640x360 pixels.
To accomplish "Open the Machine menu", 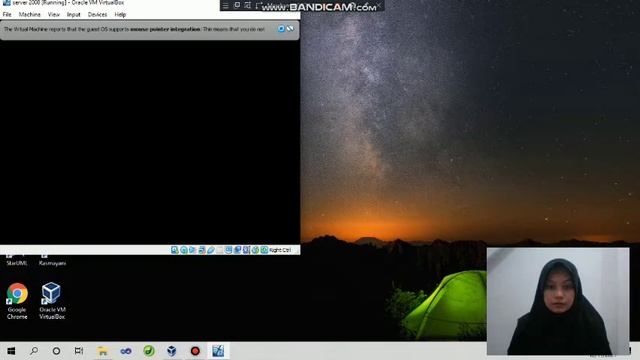I will 30,14.
